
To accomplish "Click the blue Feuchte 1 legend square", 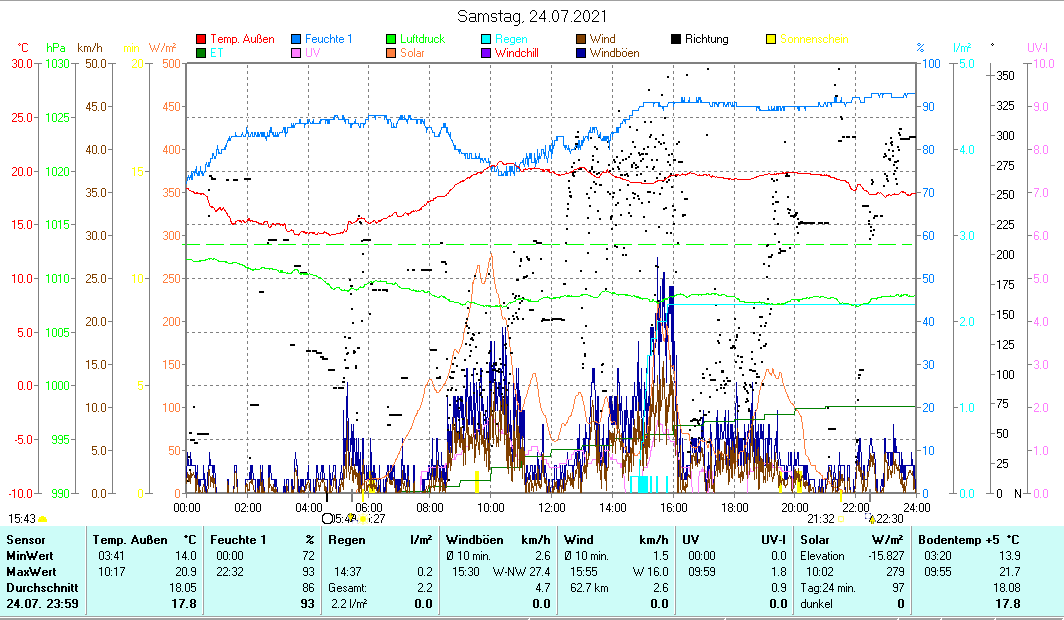I will pyautogui.click(x=296, y=40).
